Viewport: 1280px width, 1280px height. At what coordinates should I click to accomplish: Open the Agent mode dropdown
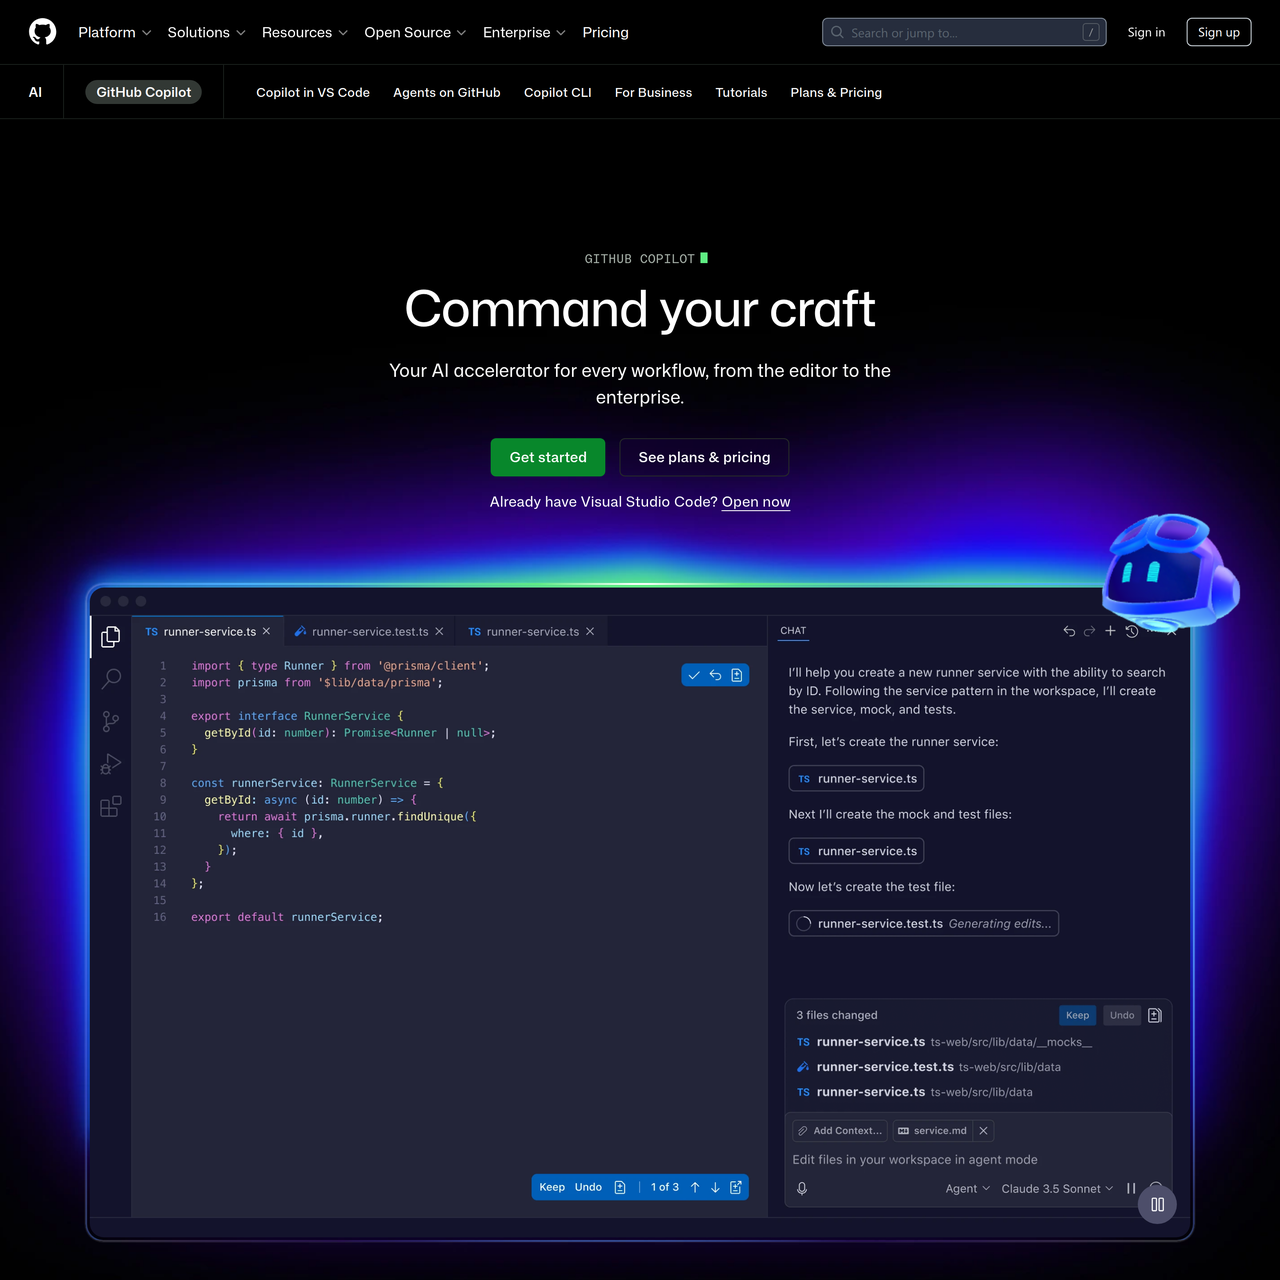pos(967,1188)
